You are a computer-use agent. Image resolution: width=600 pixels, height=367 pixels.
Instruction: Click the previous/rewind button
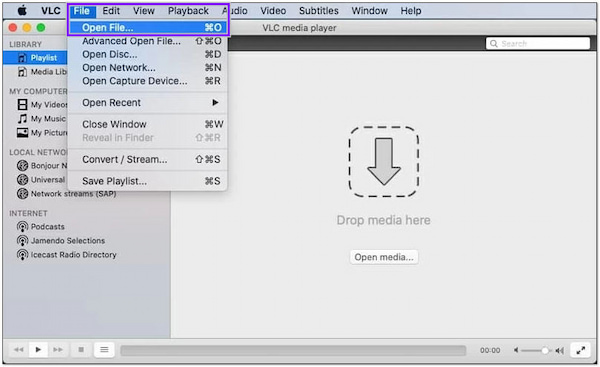click(x=18, y=349)
